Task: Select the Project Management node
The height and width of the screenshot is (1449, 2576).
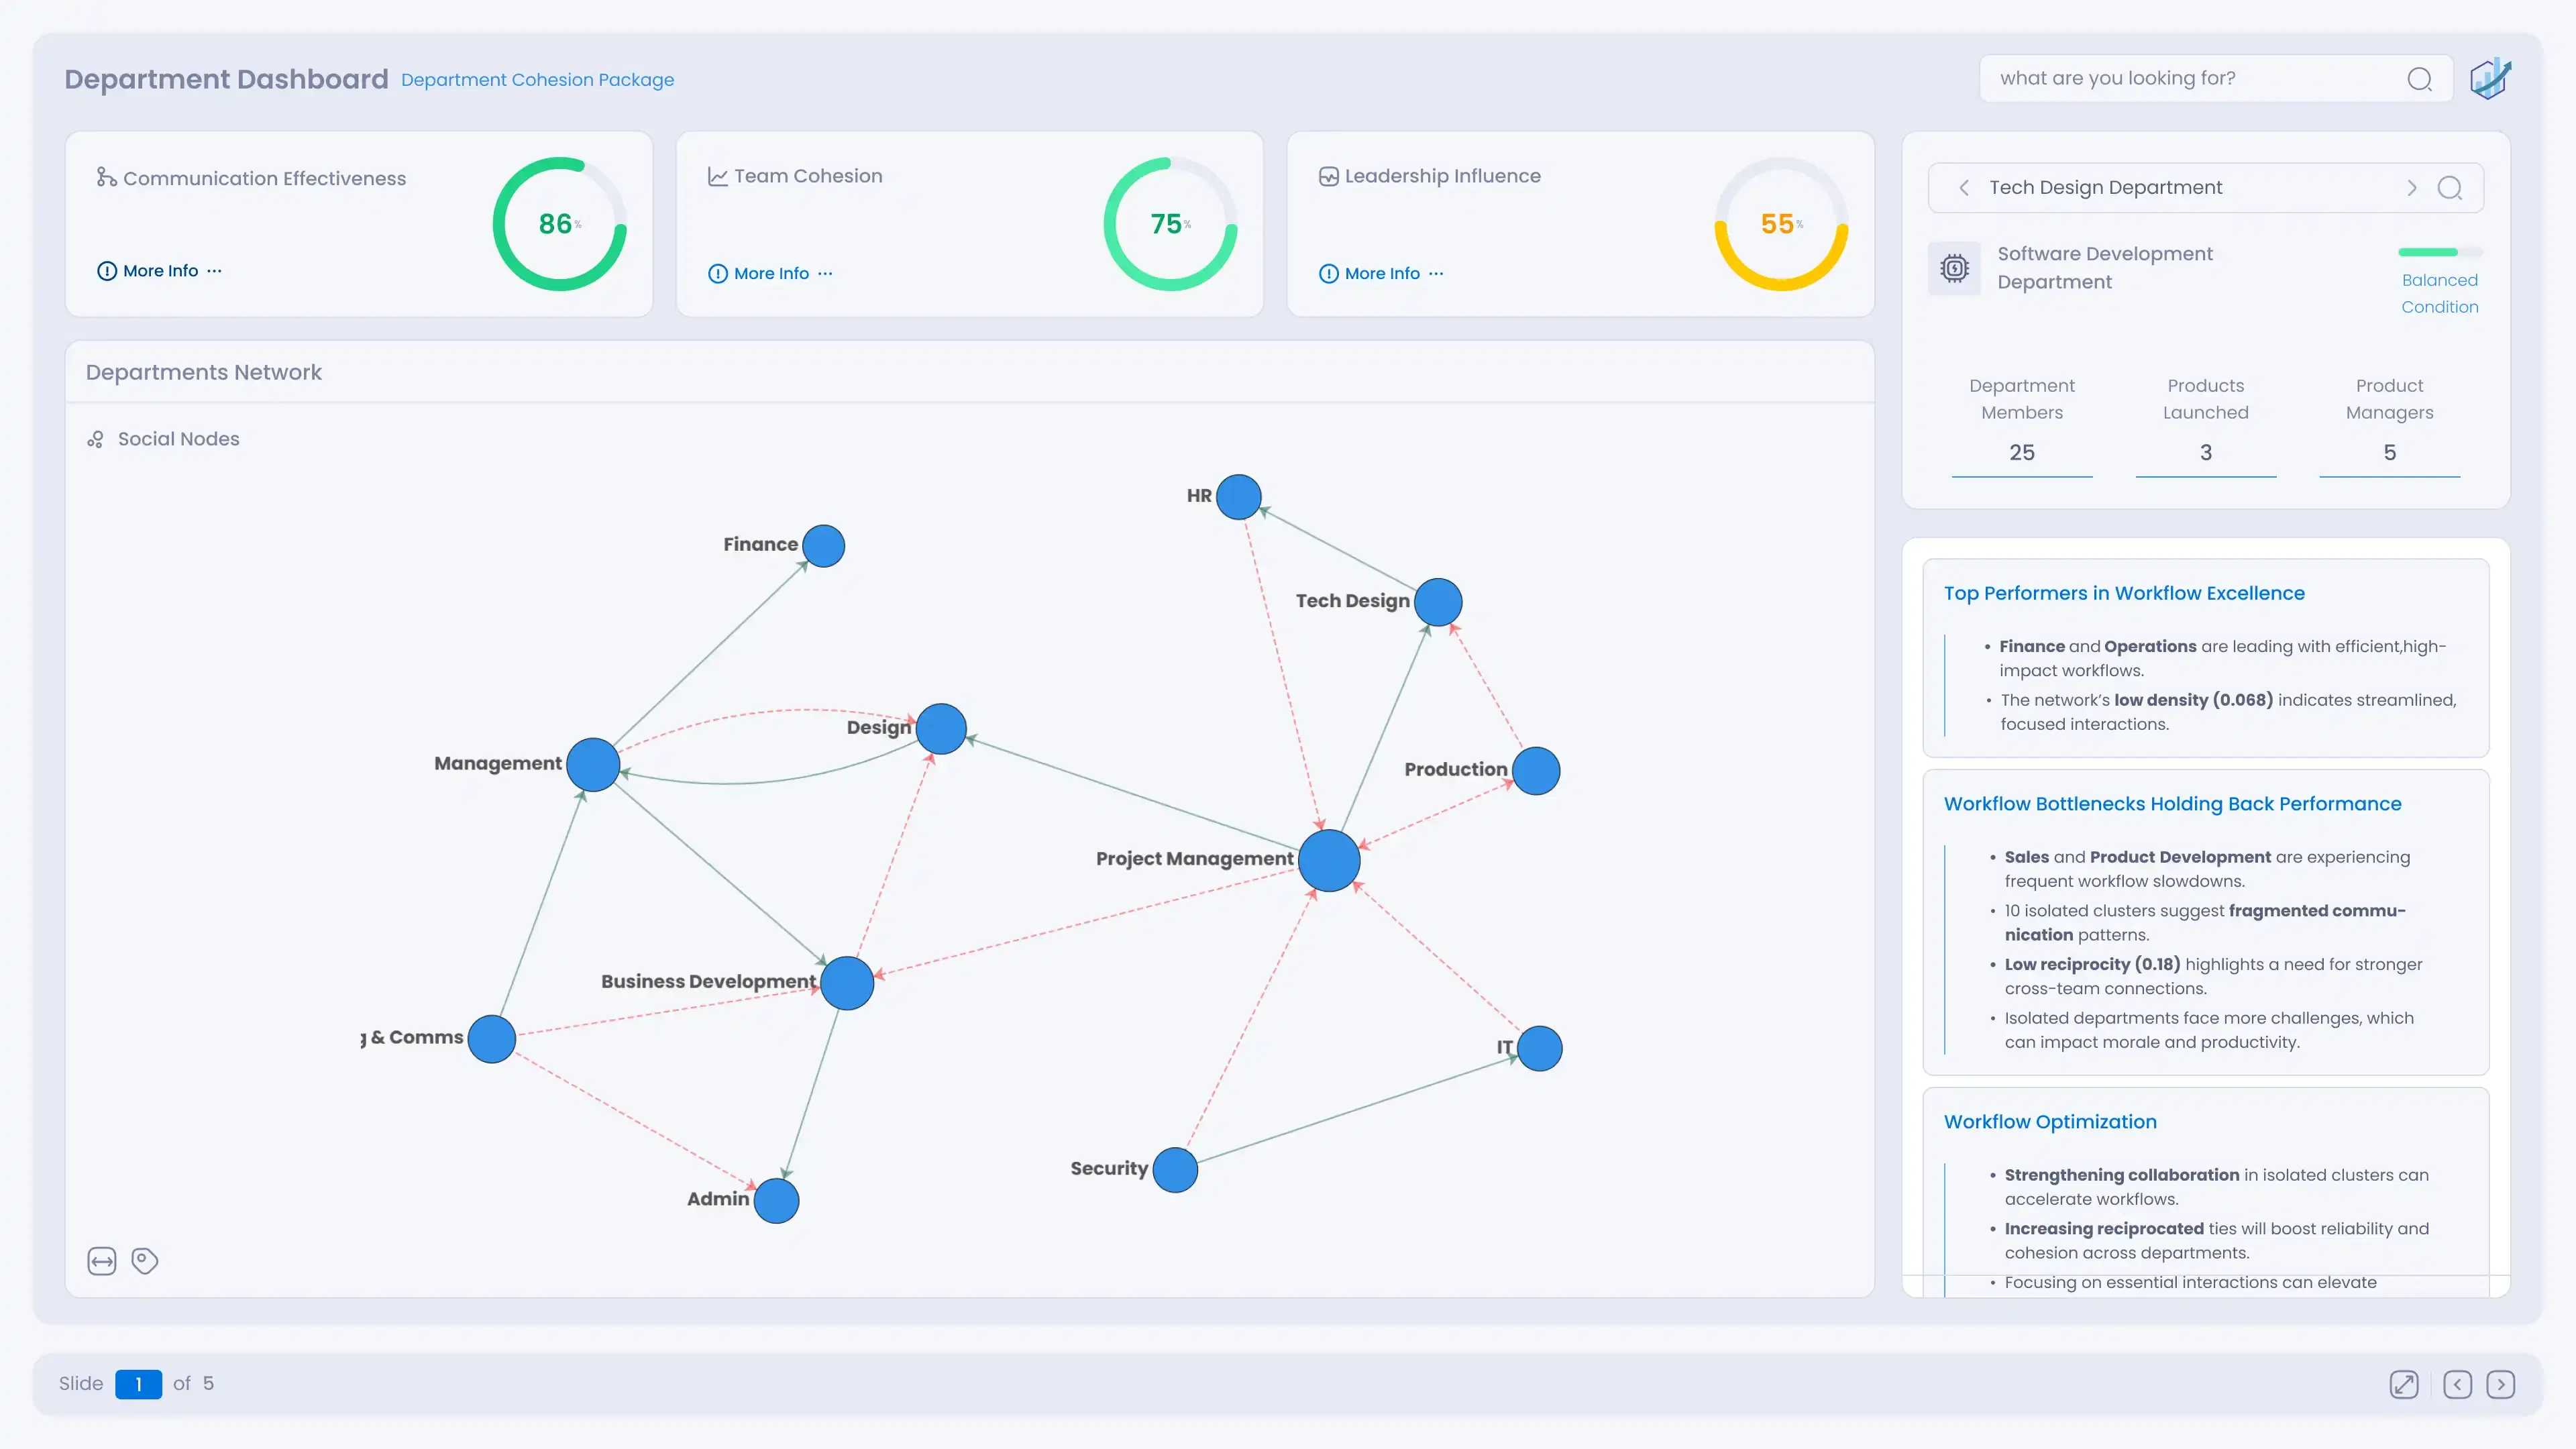Action: click(x=1329, y=861)
